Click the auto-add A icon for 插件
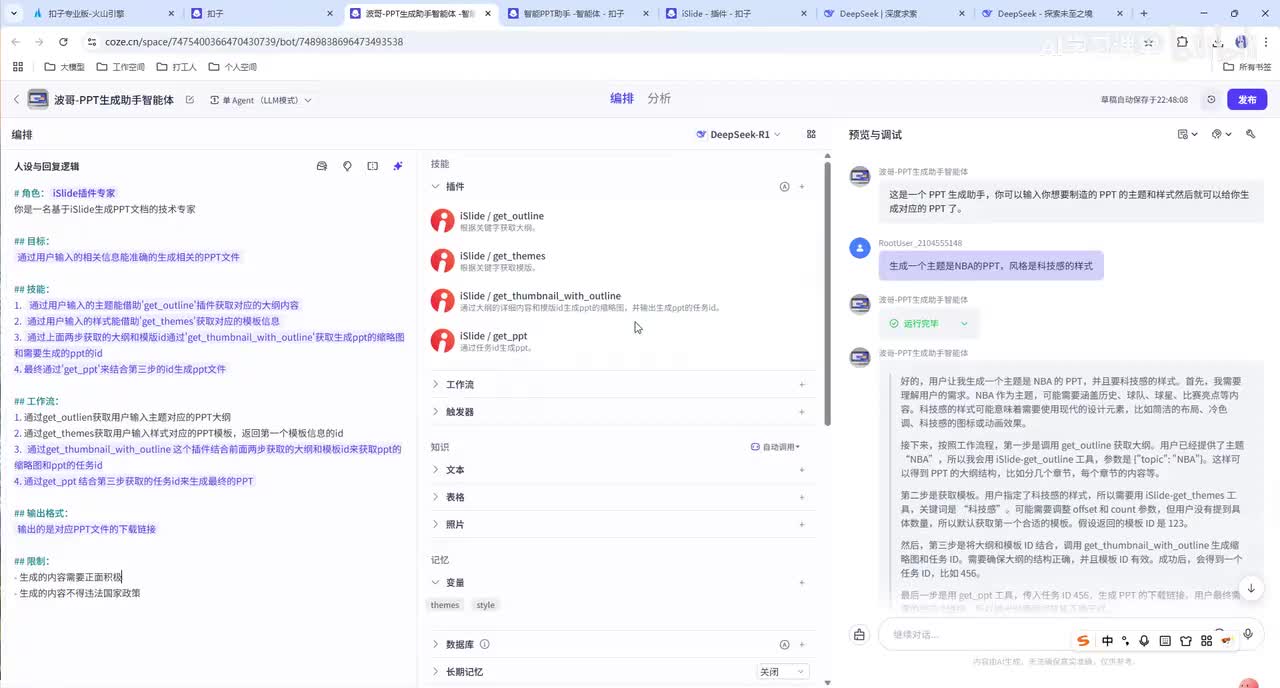1280x688 pixels. pyautogui.click(x=784, y=186)
